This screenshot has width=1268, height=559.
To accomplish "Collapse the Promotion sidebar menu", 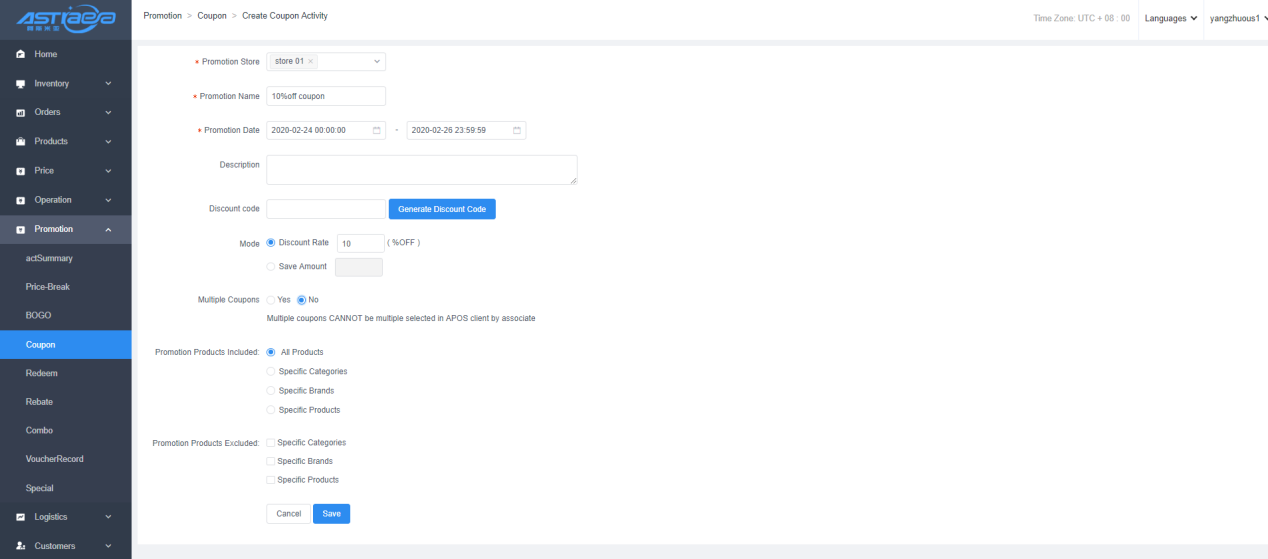I will pyautogui.click(x=108, y=229).
